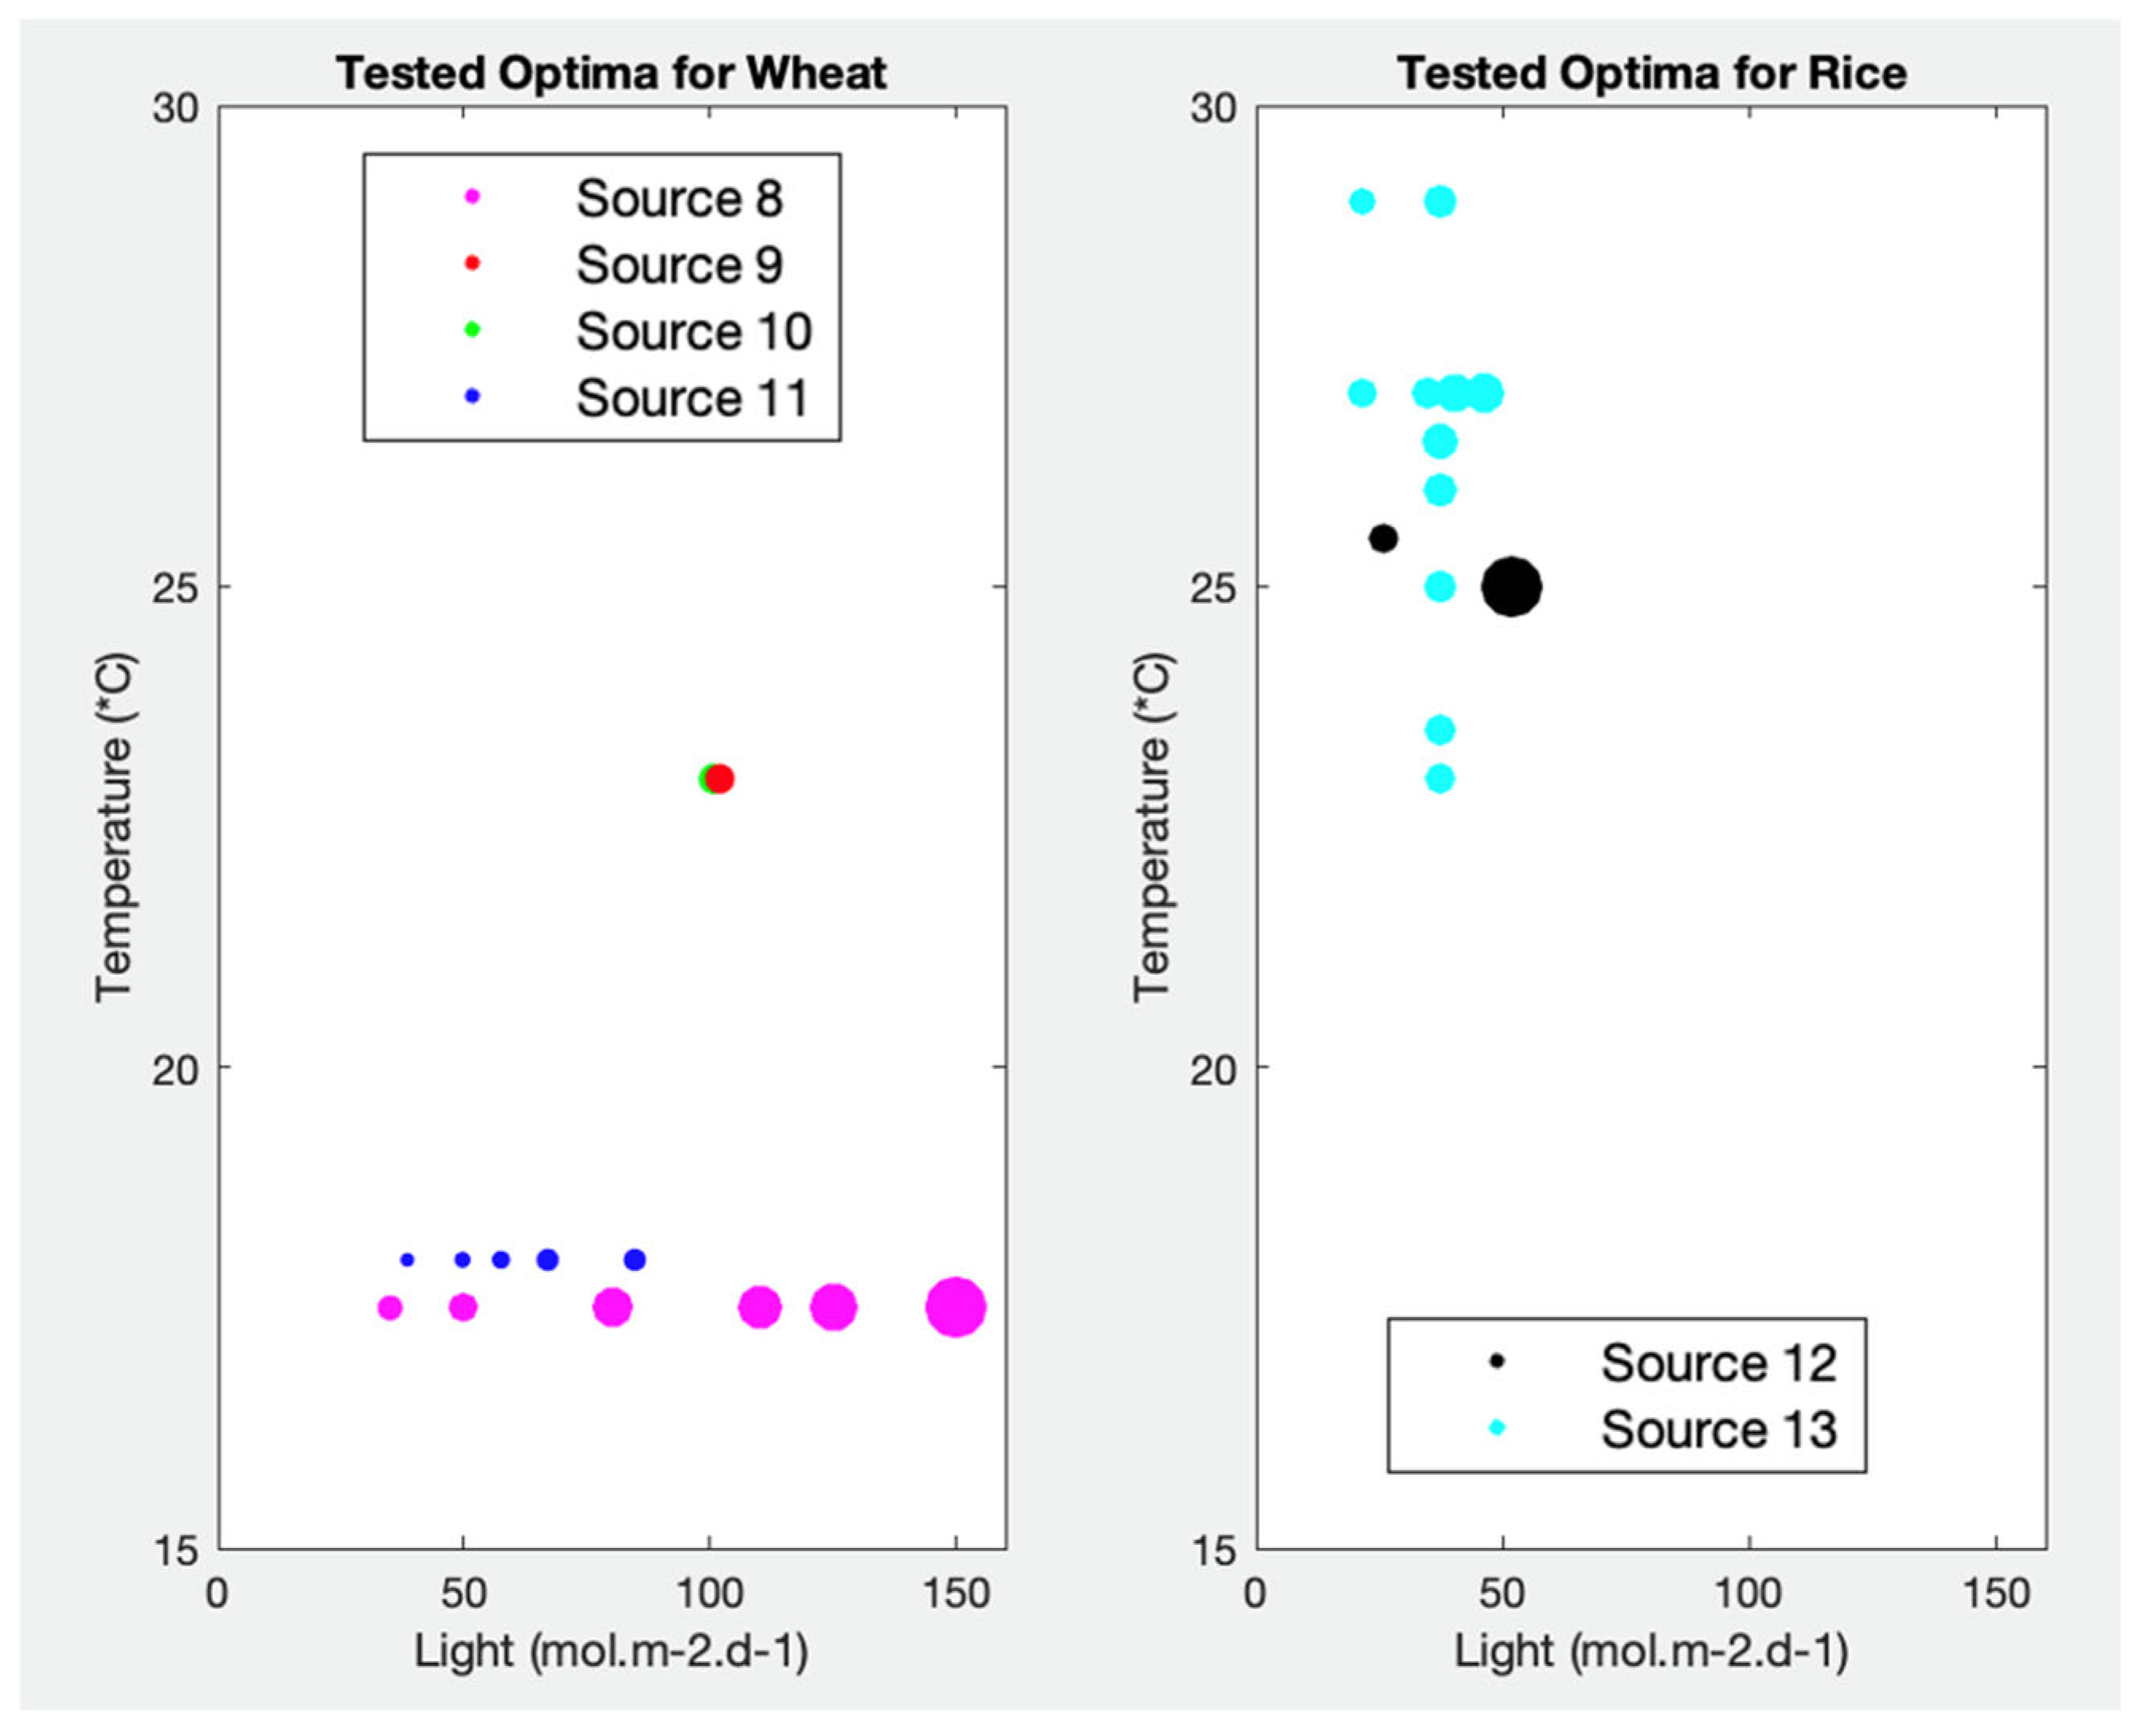Click the red Source 9 legend marker
The image size is (2137, 1736).
pyautogui.click(x=473, y=263)
